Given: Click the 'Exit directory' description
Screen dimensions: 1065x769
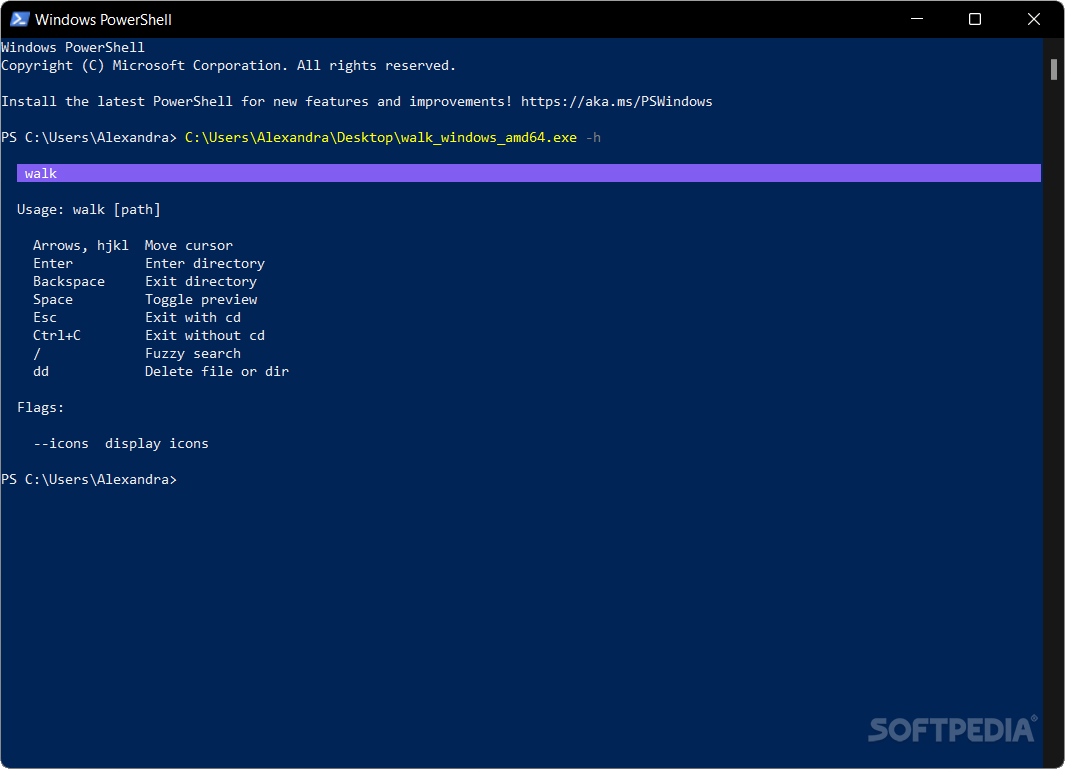Looking at the screenshot, I should click(x=201, y=281).
